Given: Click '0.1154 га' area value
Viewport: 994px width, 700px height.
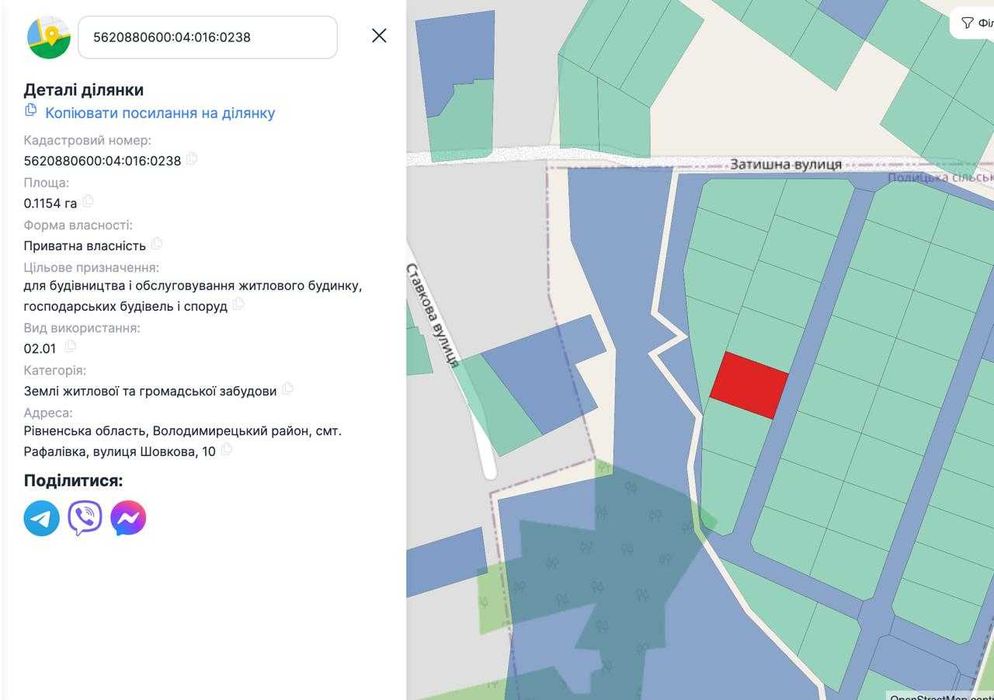Looking at the screenshot, I should pyautogui.click(x=50, y=204).
